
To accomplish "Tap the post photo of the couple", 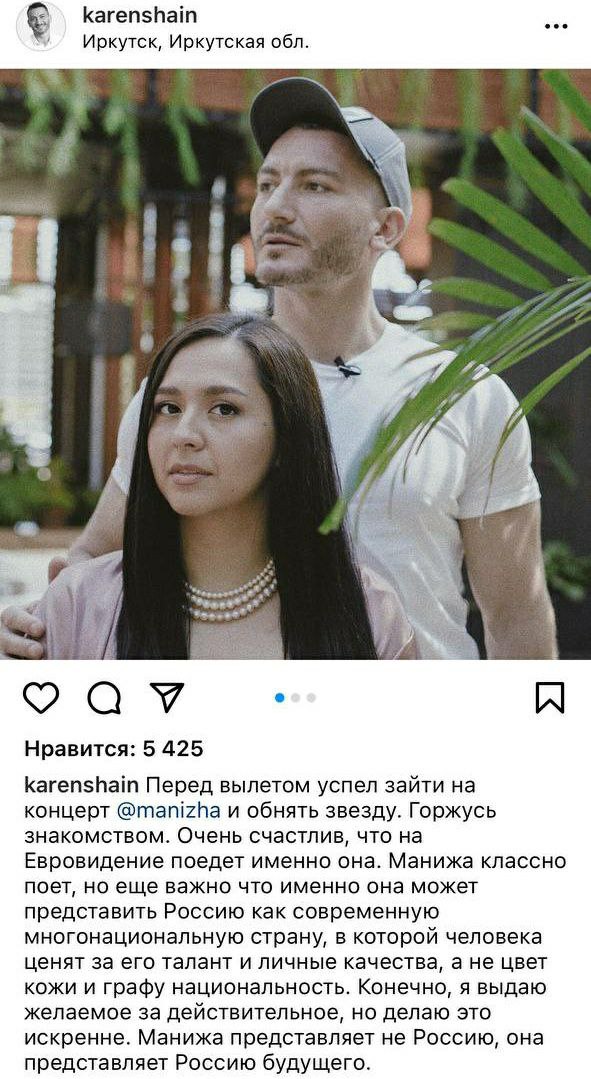I will pyautogui.click(x=296, y=364).
